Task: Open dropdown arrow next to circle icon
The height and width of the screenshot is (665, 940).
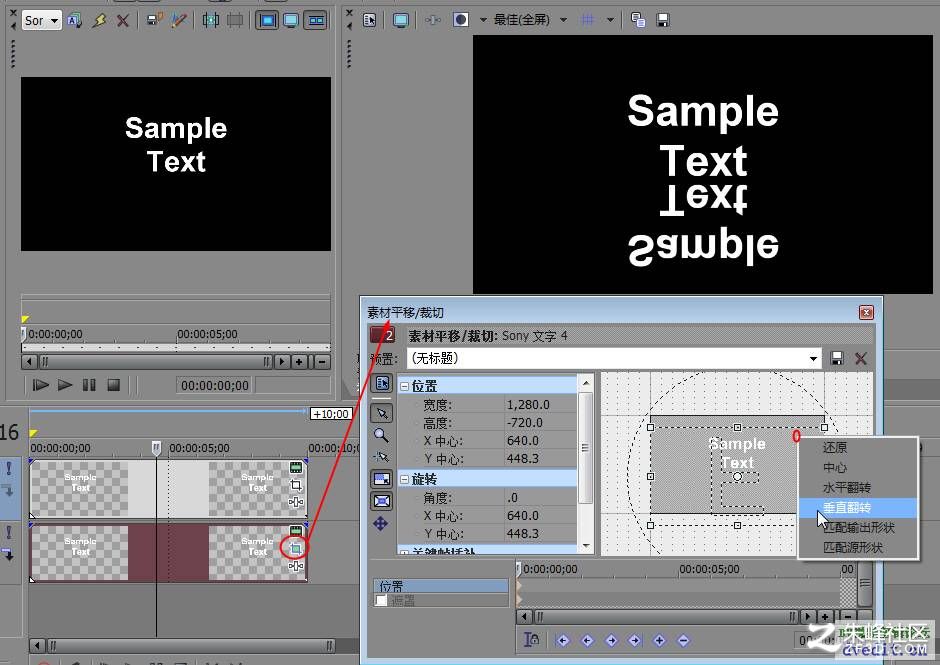Action: coord(483,20)
